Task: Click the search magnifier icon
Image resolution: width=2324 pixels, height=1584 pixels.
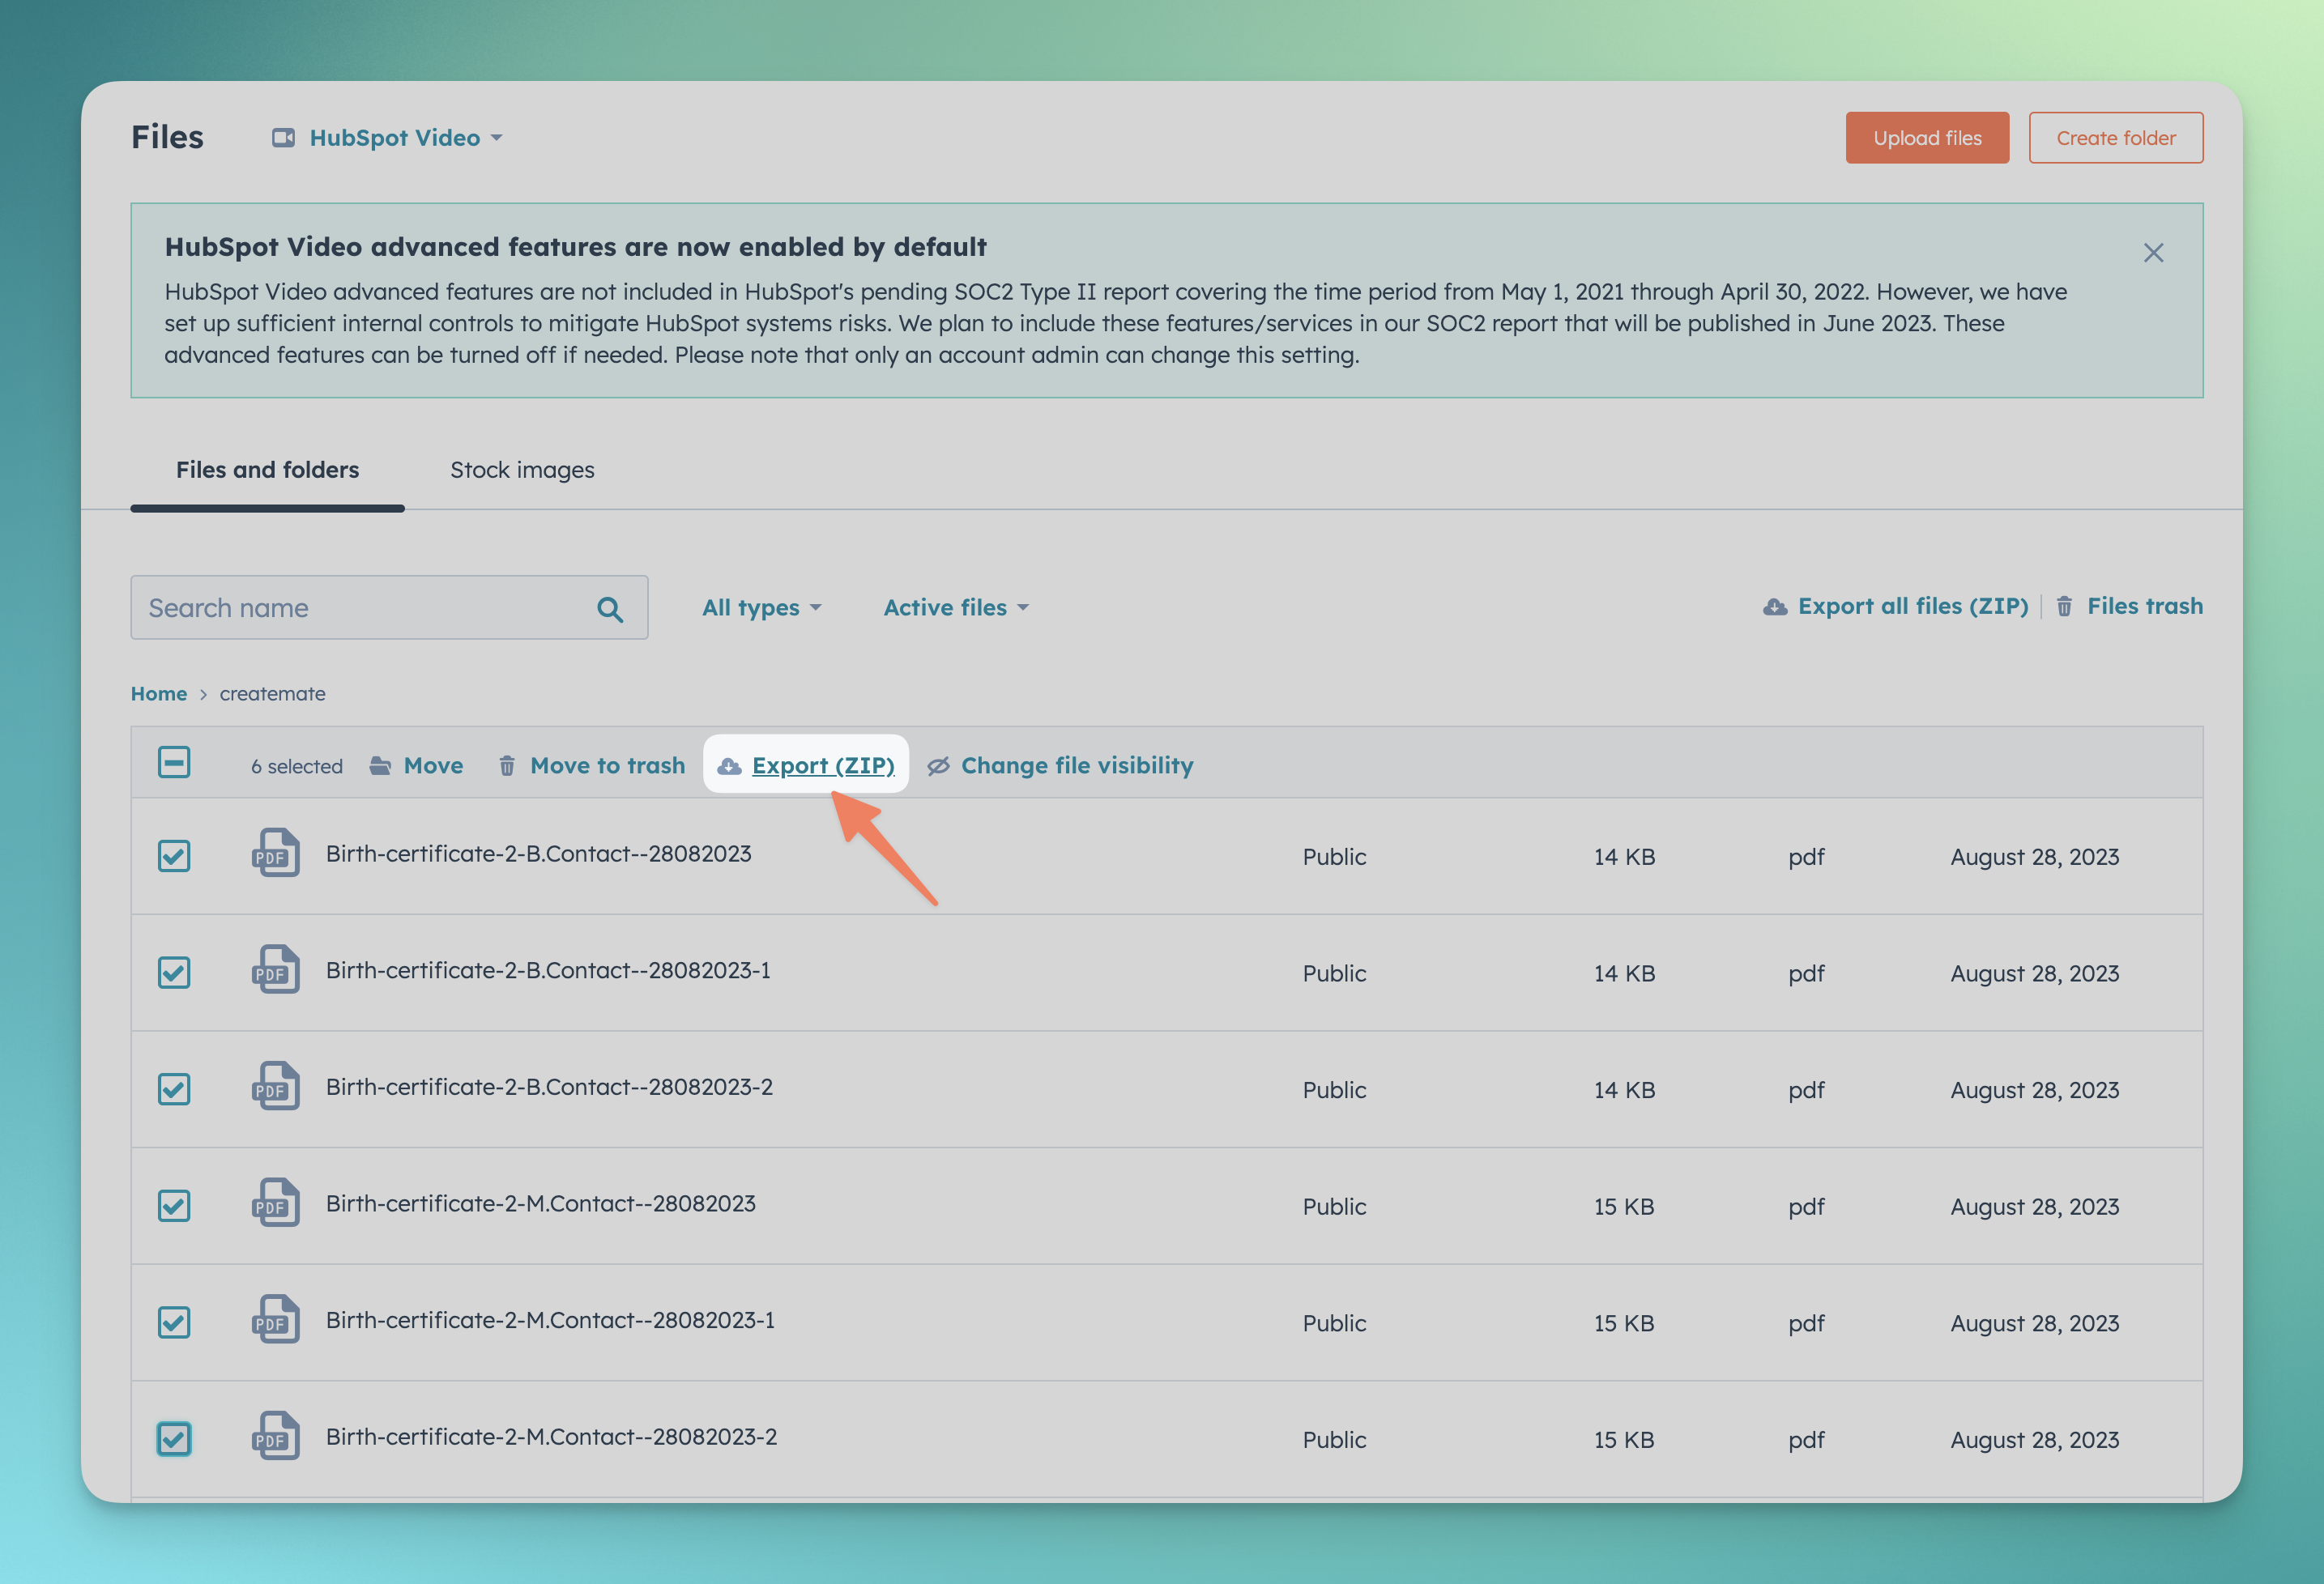Action: [x=610, y=608]
